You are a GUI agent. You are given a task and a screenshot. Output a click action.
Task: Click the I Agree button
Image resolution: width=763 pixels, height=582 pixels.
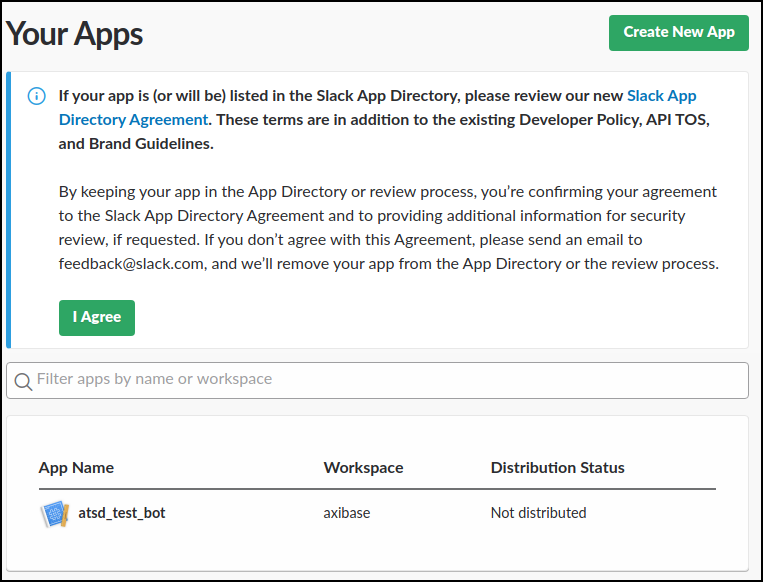(x=97, y=318)
